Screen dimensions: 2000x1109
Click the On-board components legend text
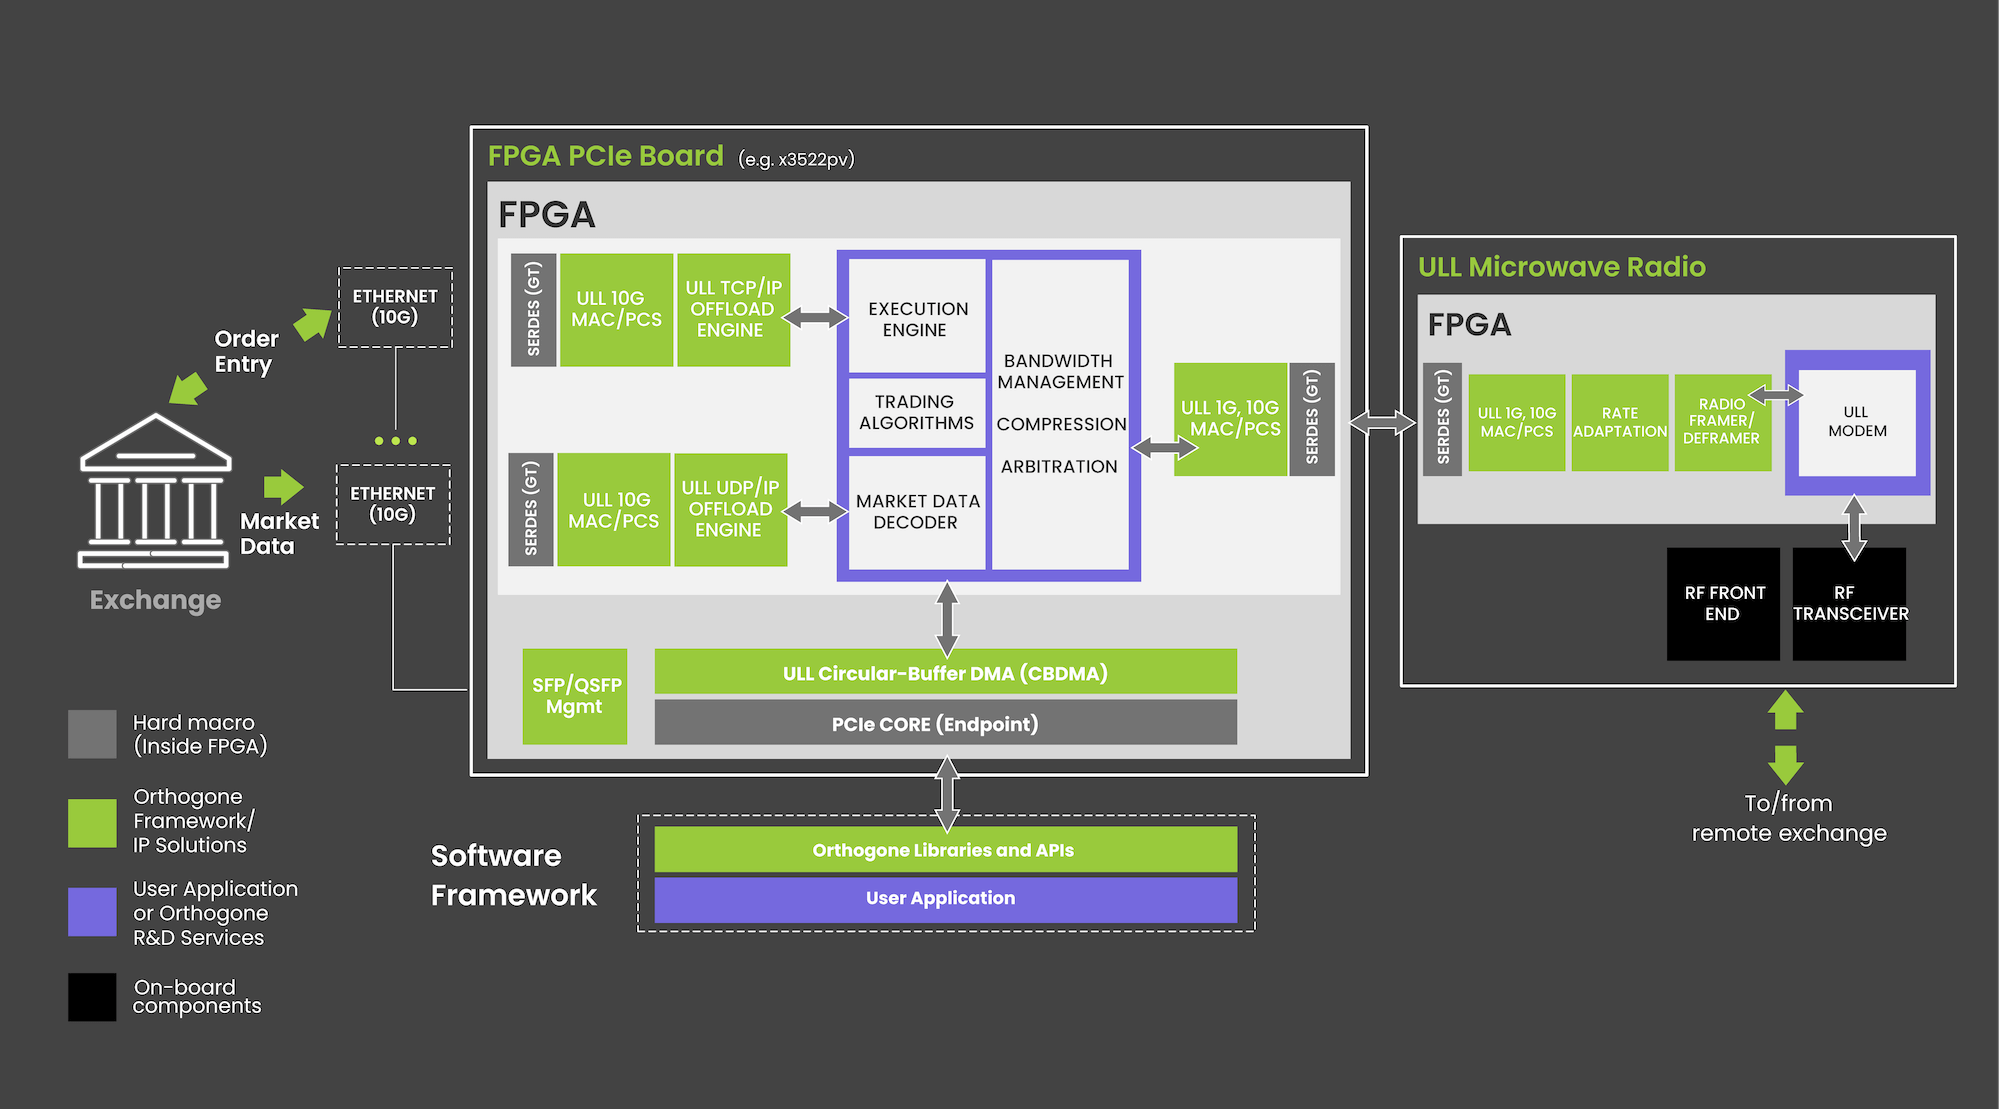[x=197, y=997]
